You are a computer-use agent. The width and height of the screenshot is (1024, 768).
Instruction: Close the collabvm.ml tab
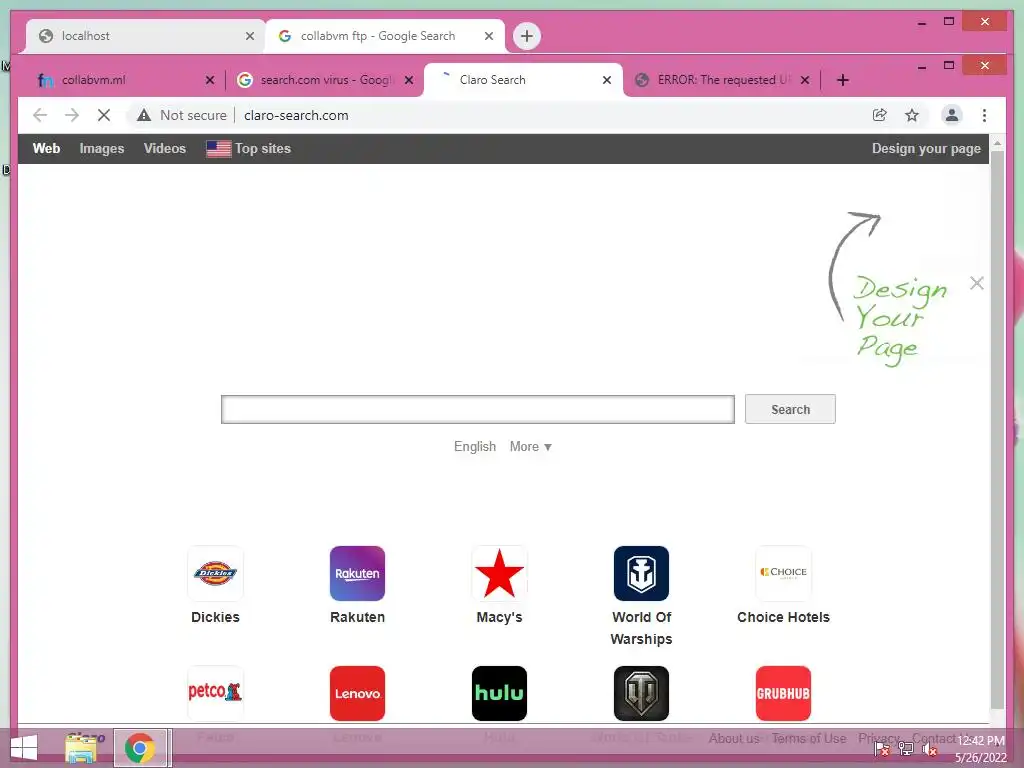click(x=210, y=80)
